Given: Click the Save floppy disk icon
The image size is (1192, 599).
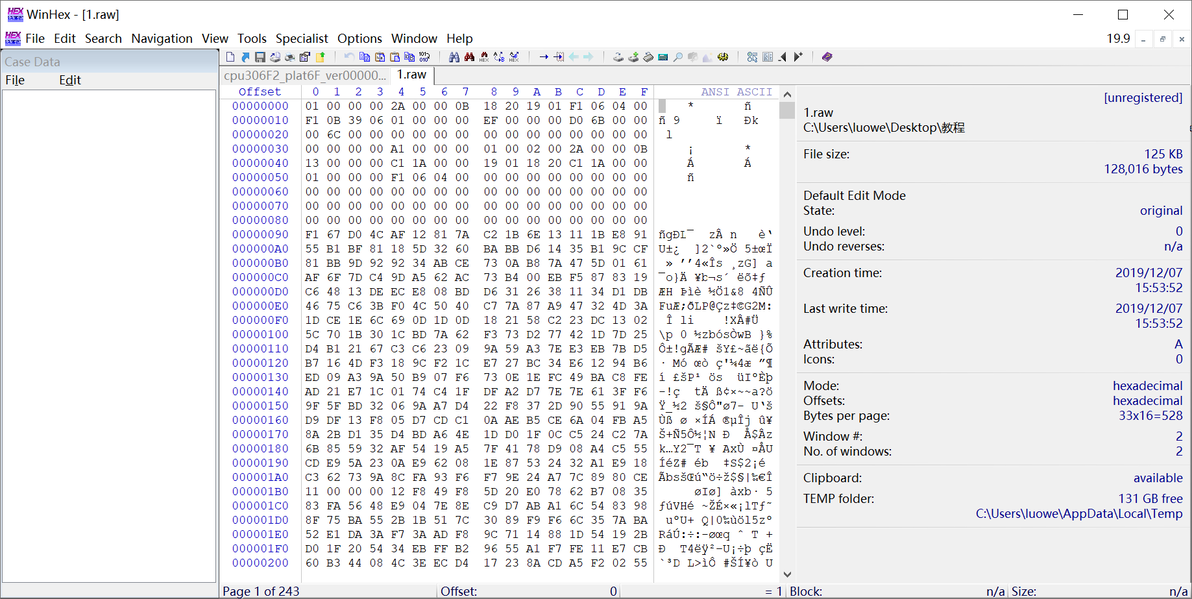Looking at the screenshot, I should click(x=260, y=57).
